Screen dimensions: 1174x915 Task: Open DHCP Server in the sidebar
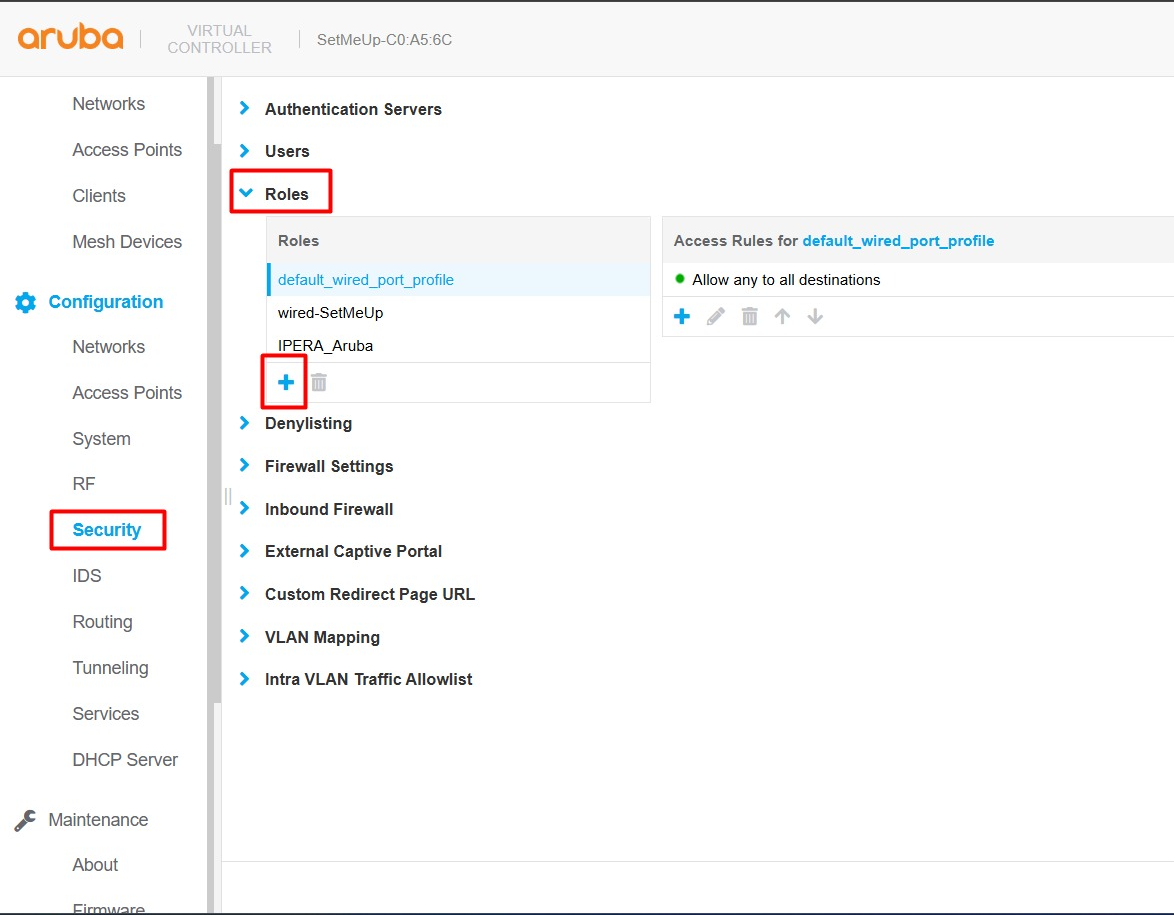[x=125, y=760]
